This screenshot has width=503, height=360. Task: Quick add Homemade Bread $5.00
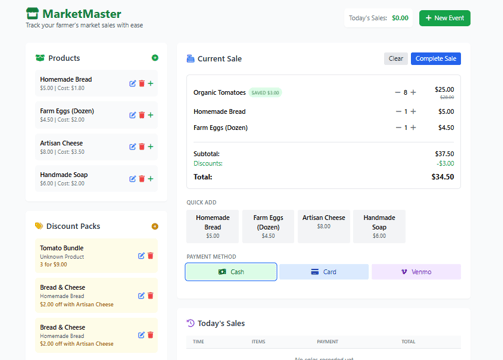213,226
